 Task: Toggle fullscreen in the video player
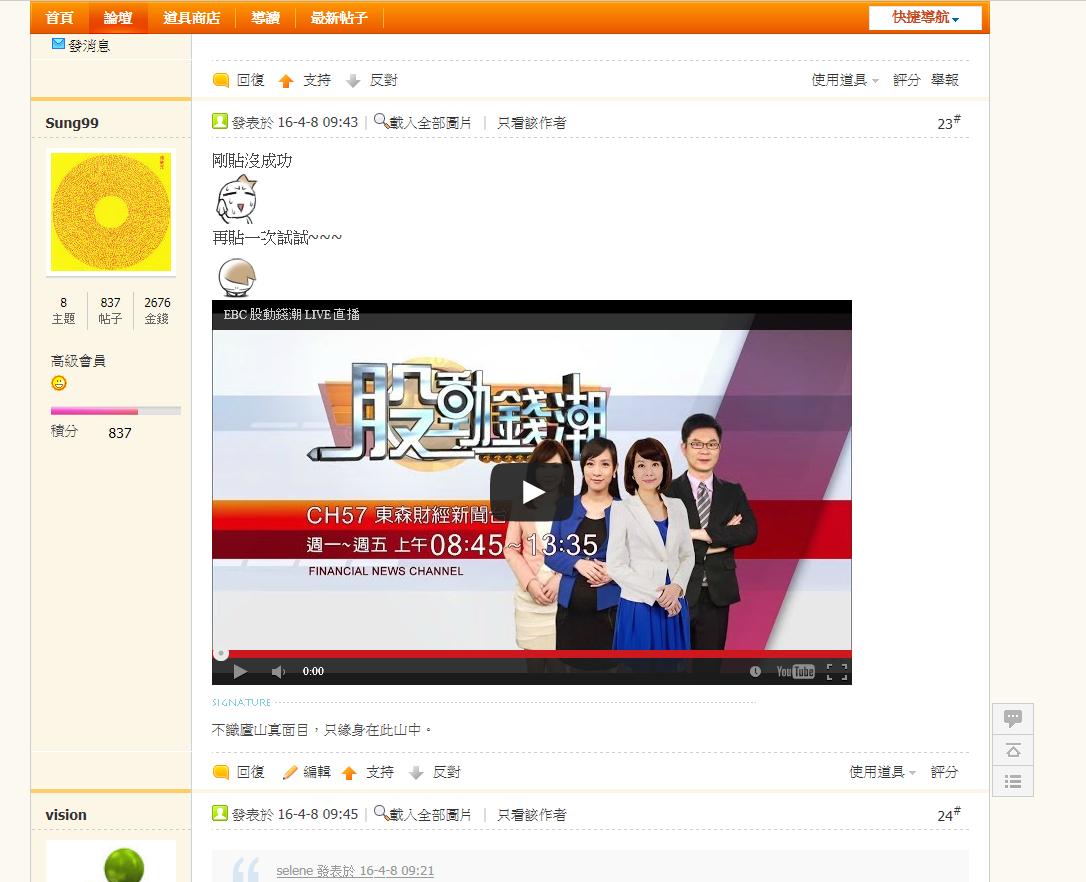tap(837, 671)
